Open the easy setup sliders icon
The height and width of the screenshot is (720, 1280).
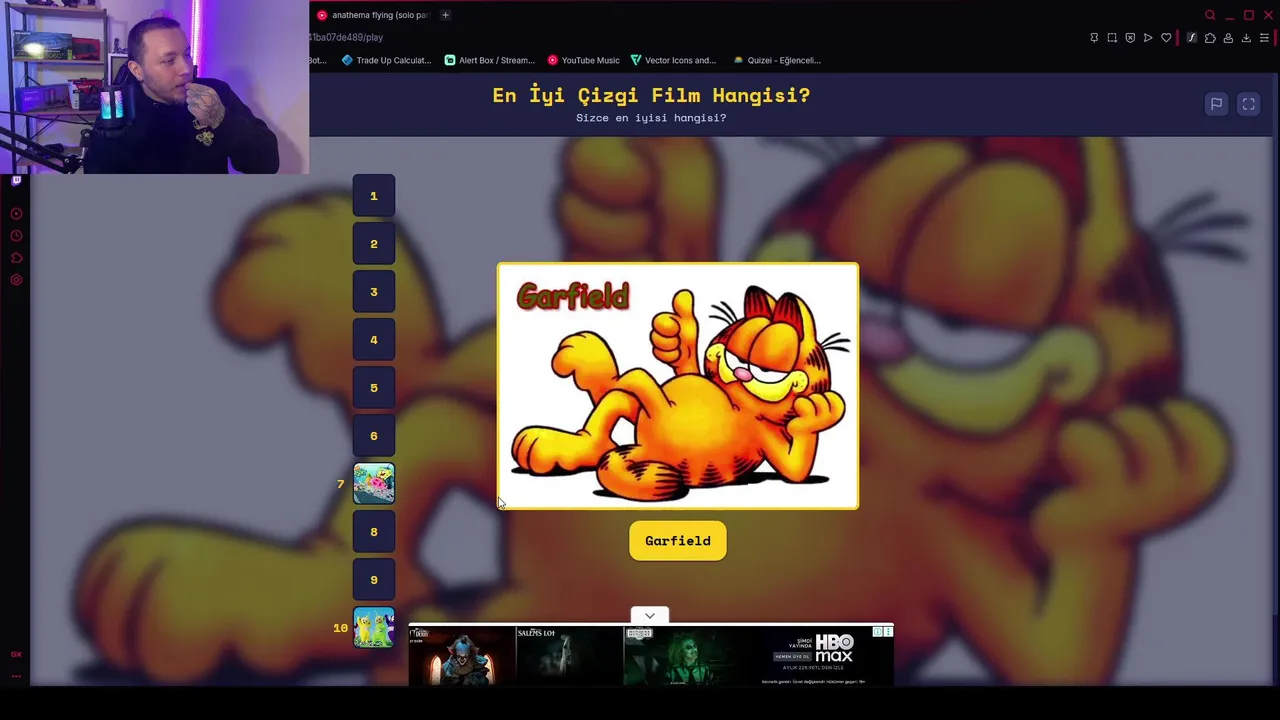point(1264,38)
